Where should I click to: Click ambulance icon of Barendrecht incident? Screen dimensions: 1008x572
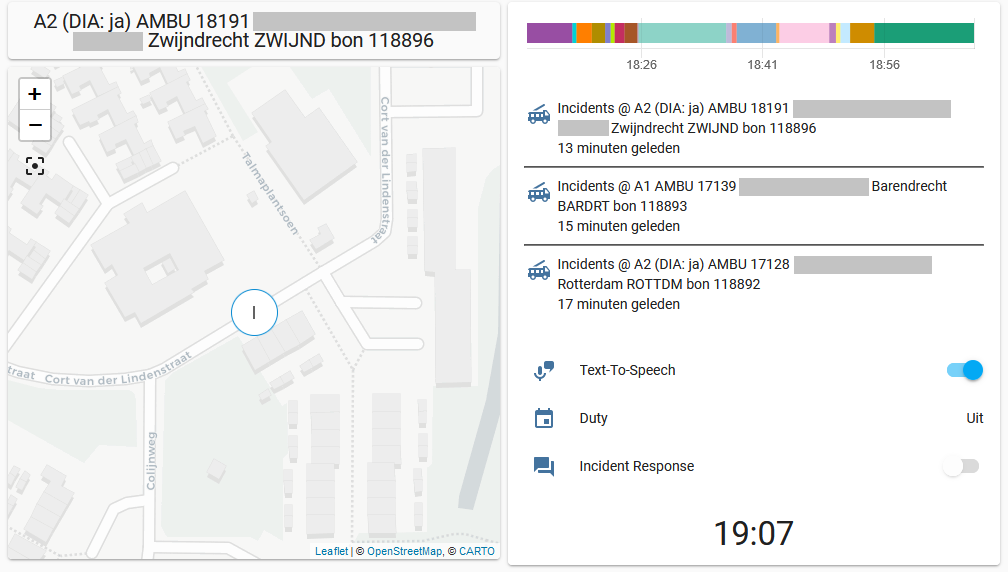(x=539, y=193)
